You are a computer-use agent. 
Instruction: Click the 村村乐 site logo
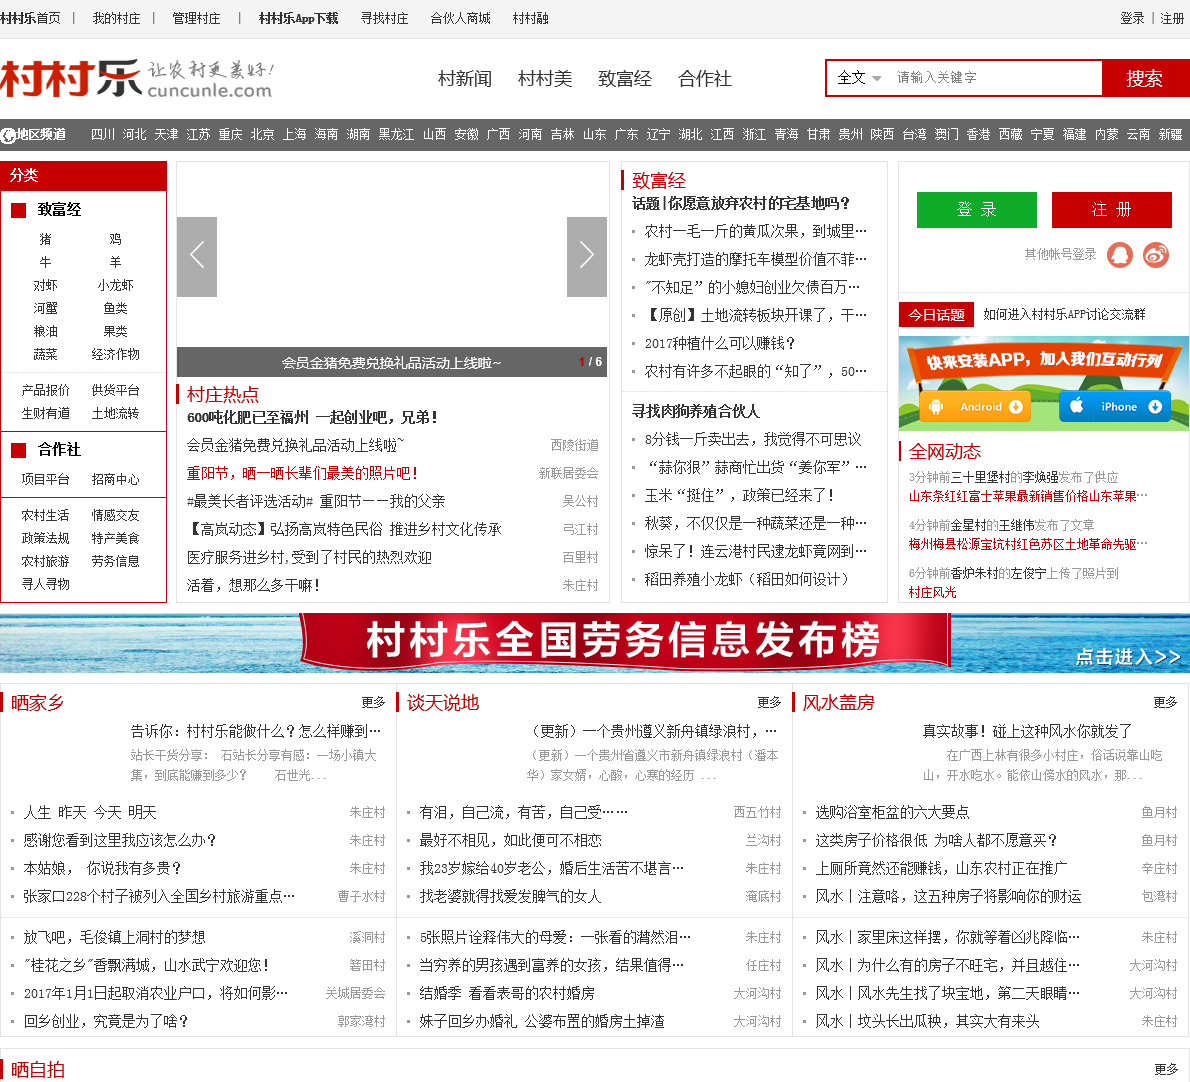click(x=137, y=79)
